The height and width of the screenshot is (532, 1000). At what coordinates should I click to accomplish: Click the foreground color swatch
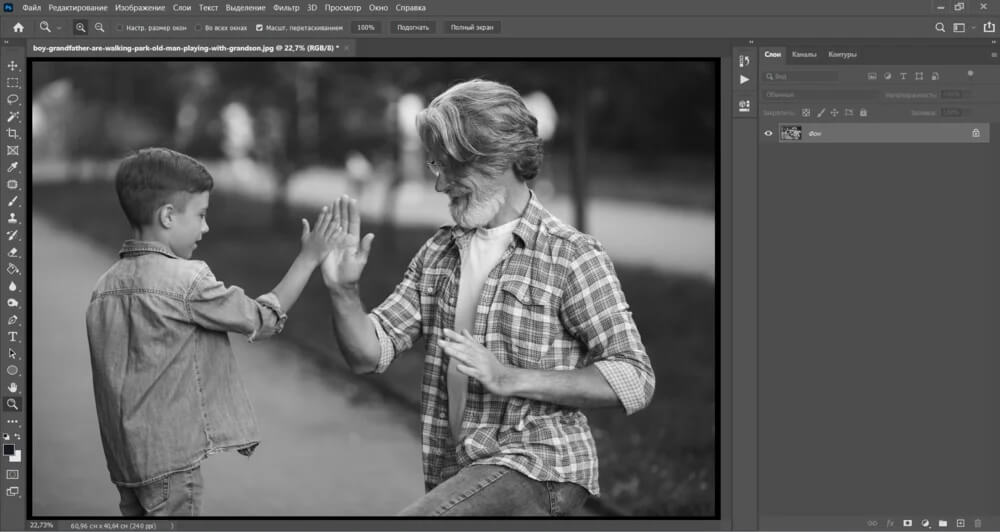9,450
